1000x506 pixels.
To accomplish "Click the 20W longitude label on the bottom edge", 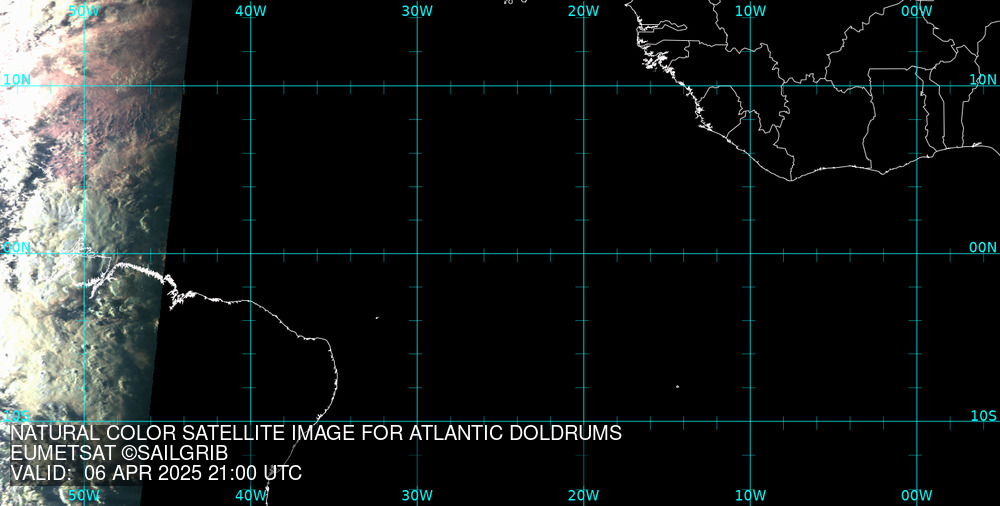I will point(584,495).
